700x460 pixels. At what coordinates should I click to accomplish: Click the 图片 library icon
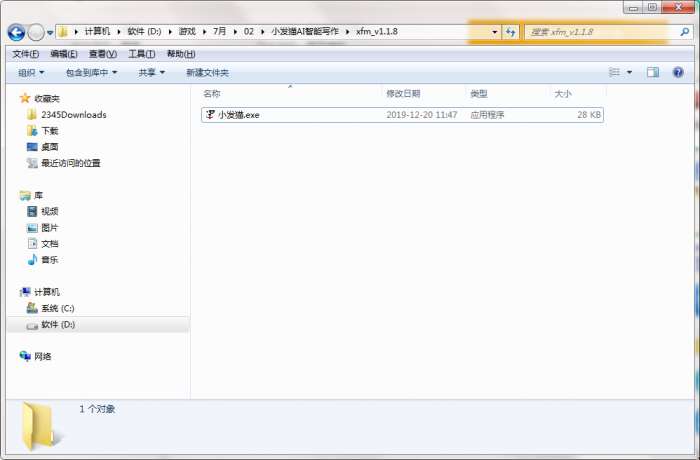(x=32, y=228)
